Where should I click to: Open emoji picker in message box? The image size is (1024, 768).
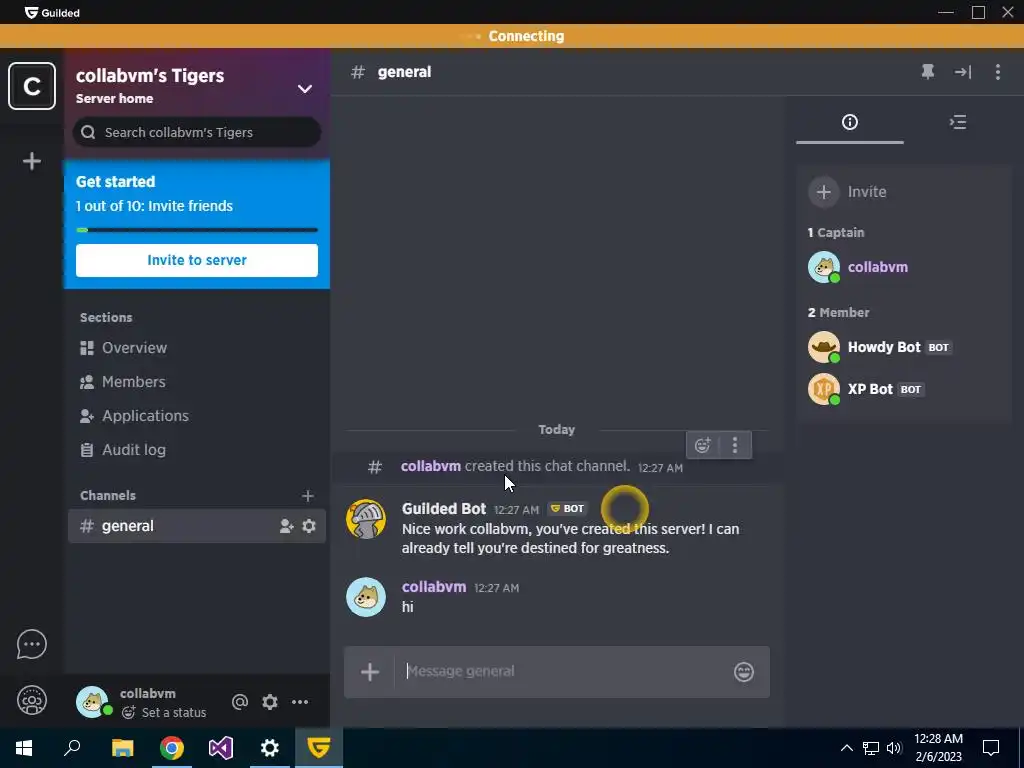744,672
